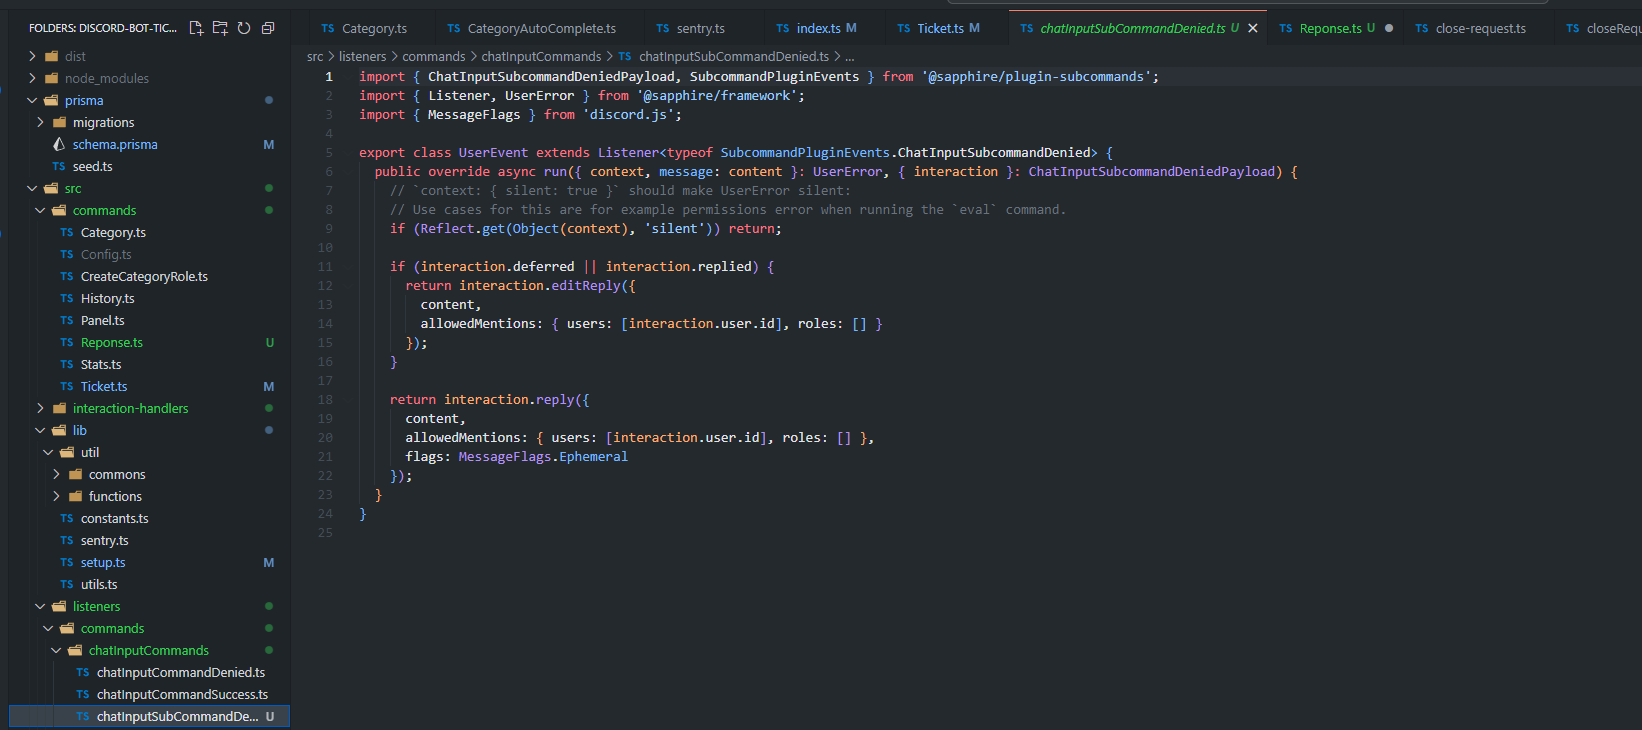Image resolution: width=1642 pixels, height=730 pixels.
Task: Click the breadcrumb ellipsis after the file name
Action: [x=849, y=57]
